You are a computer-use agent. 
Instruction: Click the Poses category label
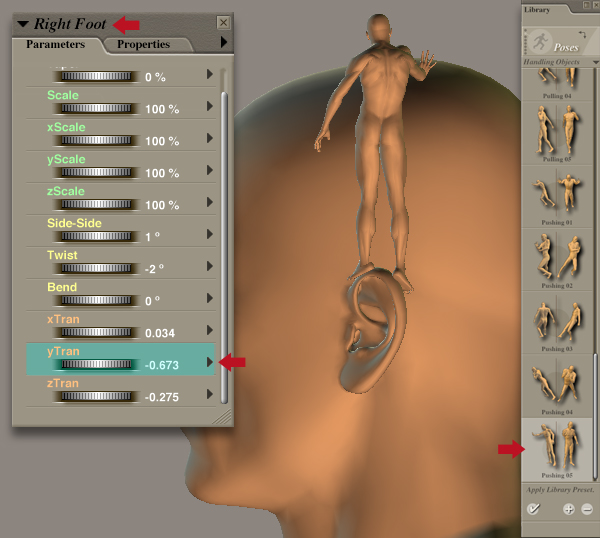tap(566, 47)
